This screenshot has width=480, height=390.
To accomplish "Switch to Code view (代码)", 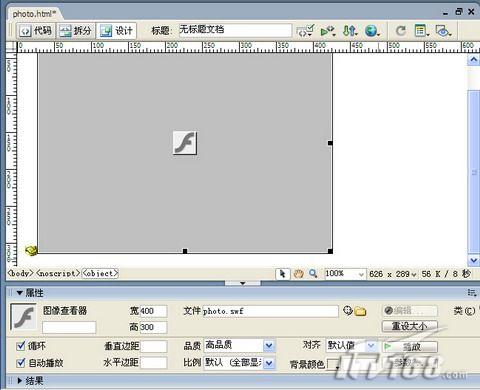I will point(36,31).
